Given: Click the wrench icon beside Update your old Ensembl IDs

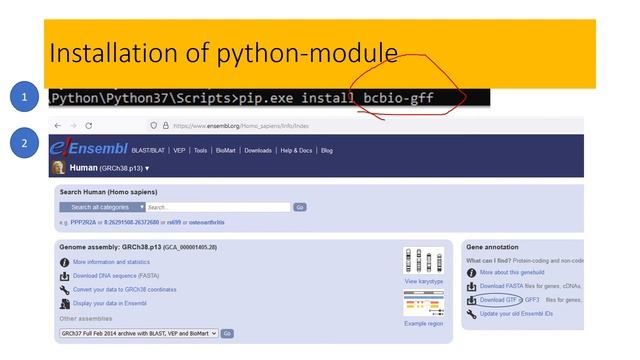Looking at the screenshot, I should pyautogui.click(x=471, y=314).
